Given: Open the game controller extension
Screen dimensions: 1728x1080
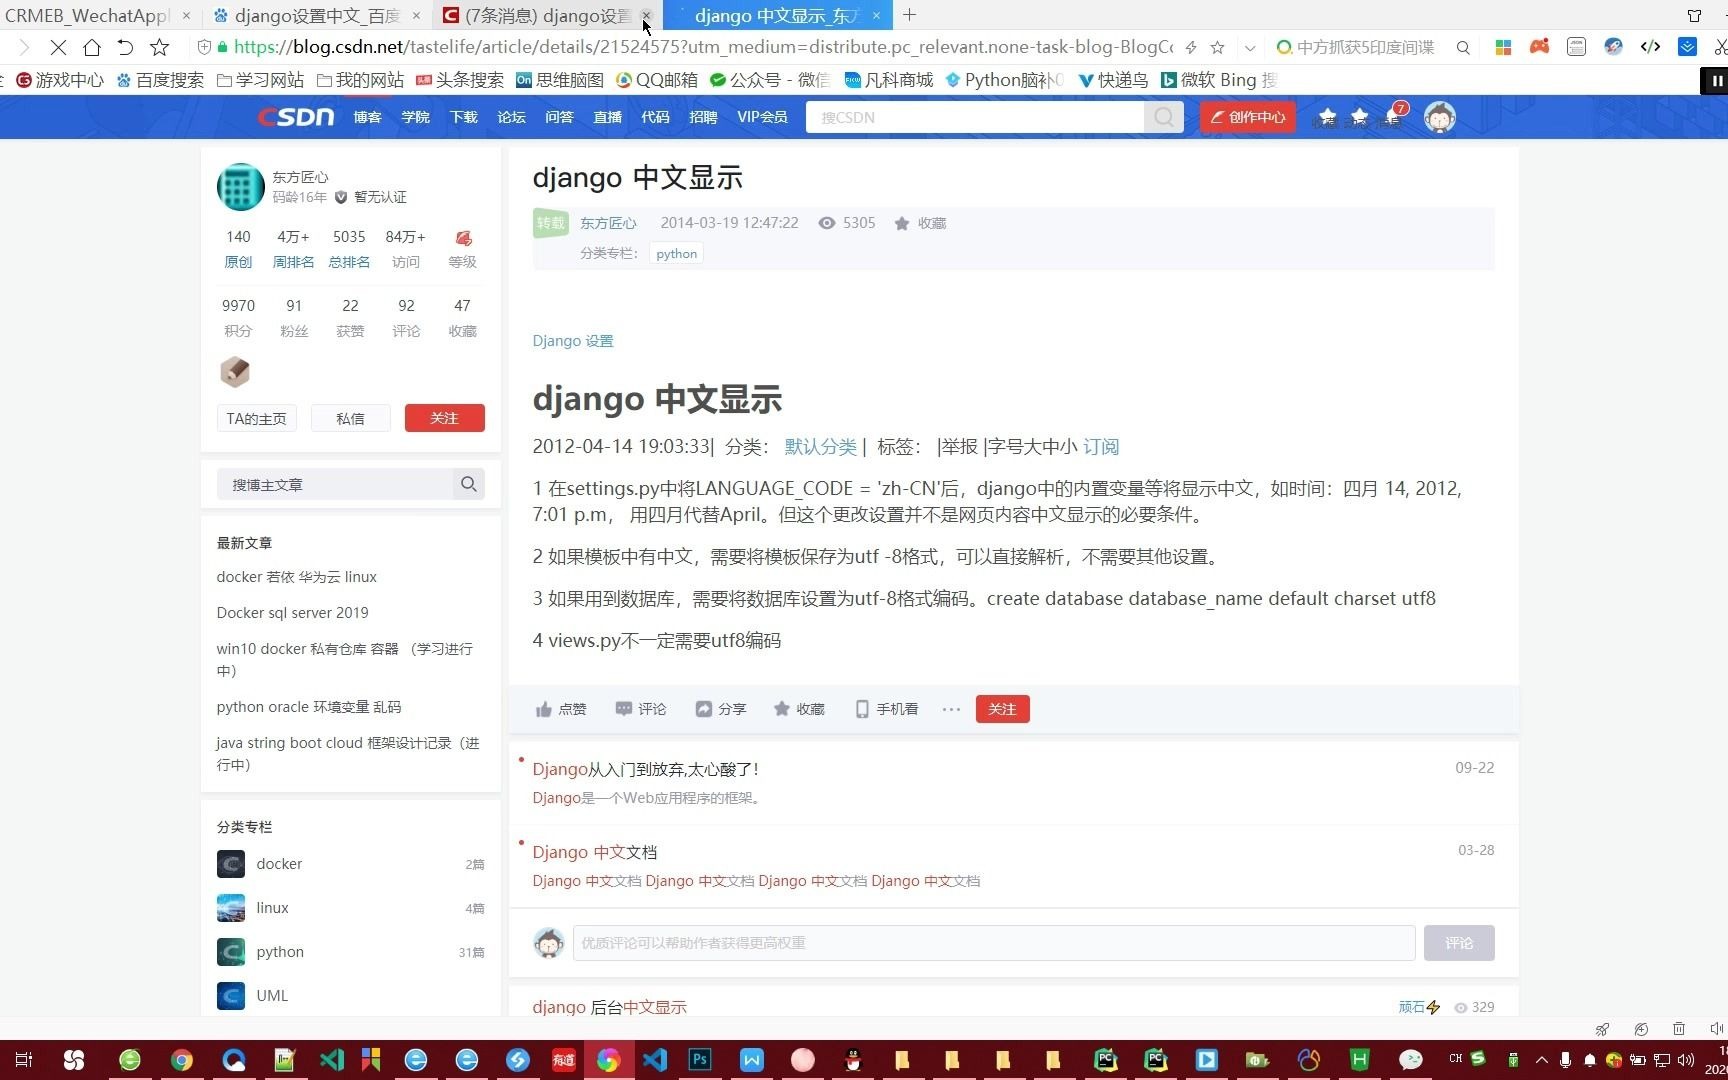Looking at the screenshot, I should coord(1540,47).
